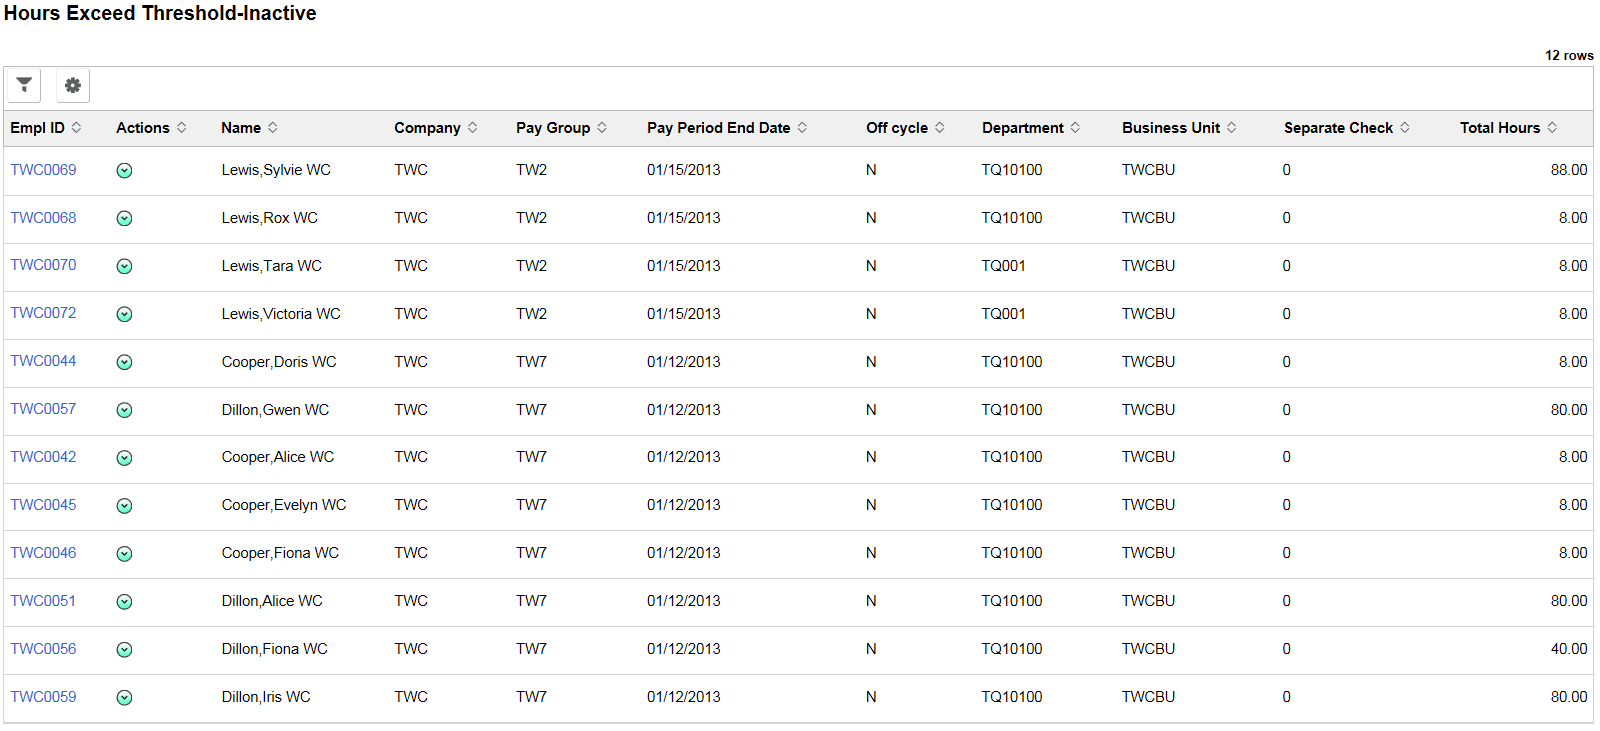Image resolution: width=1600 pixels, height=731 pixels.
Task: Sort by Off cycle column
Action: 906,128
